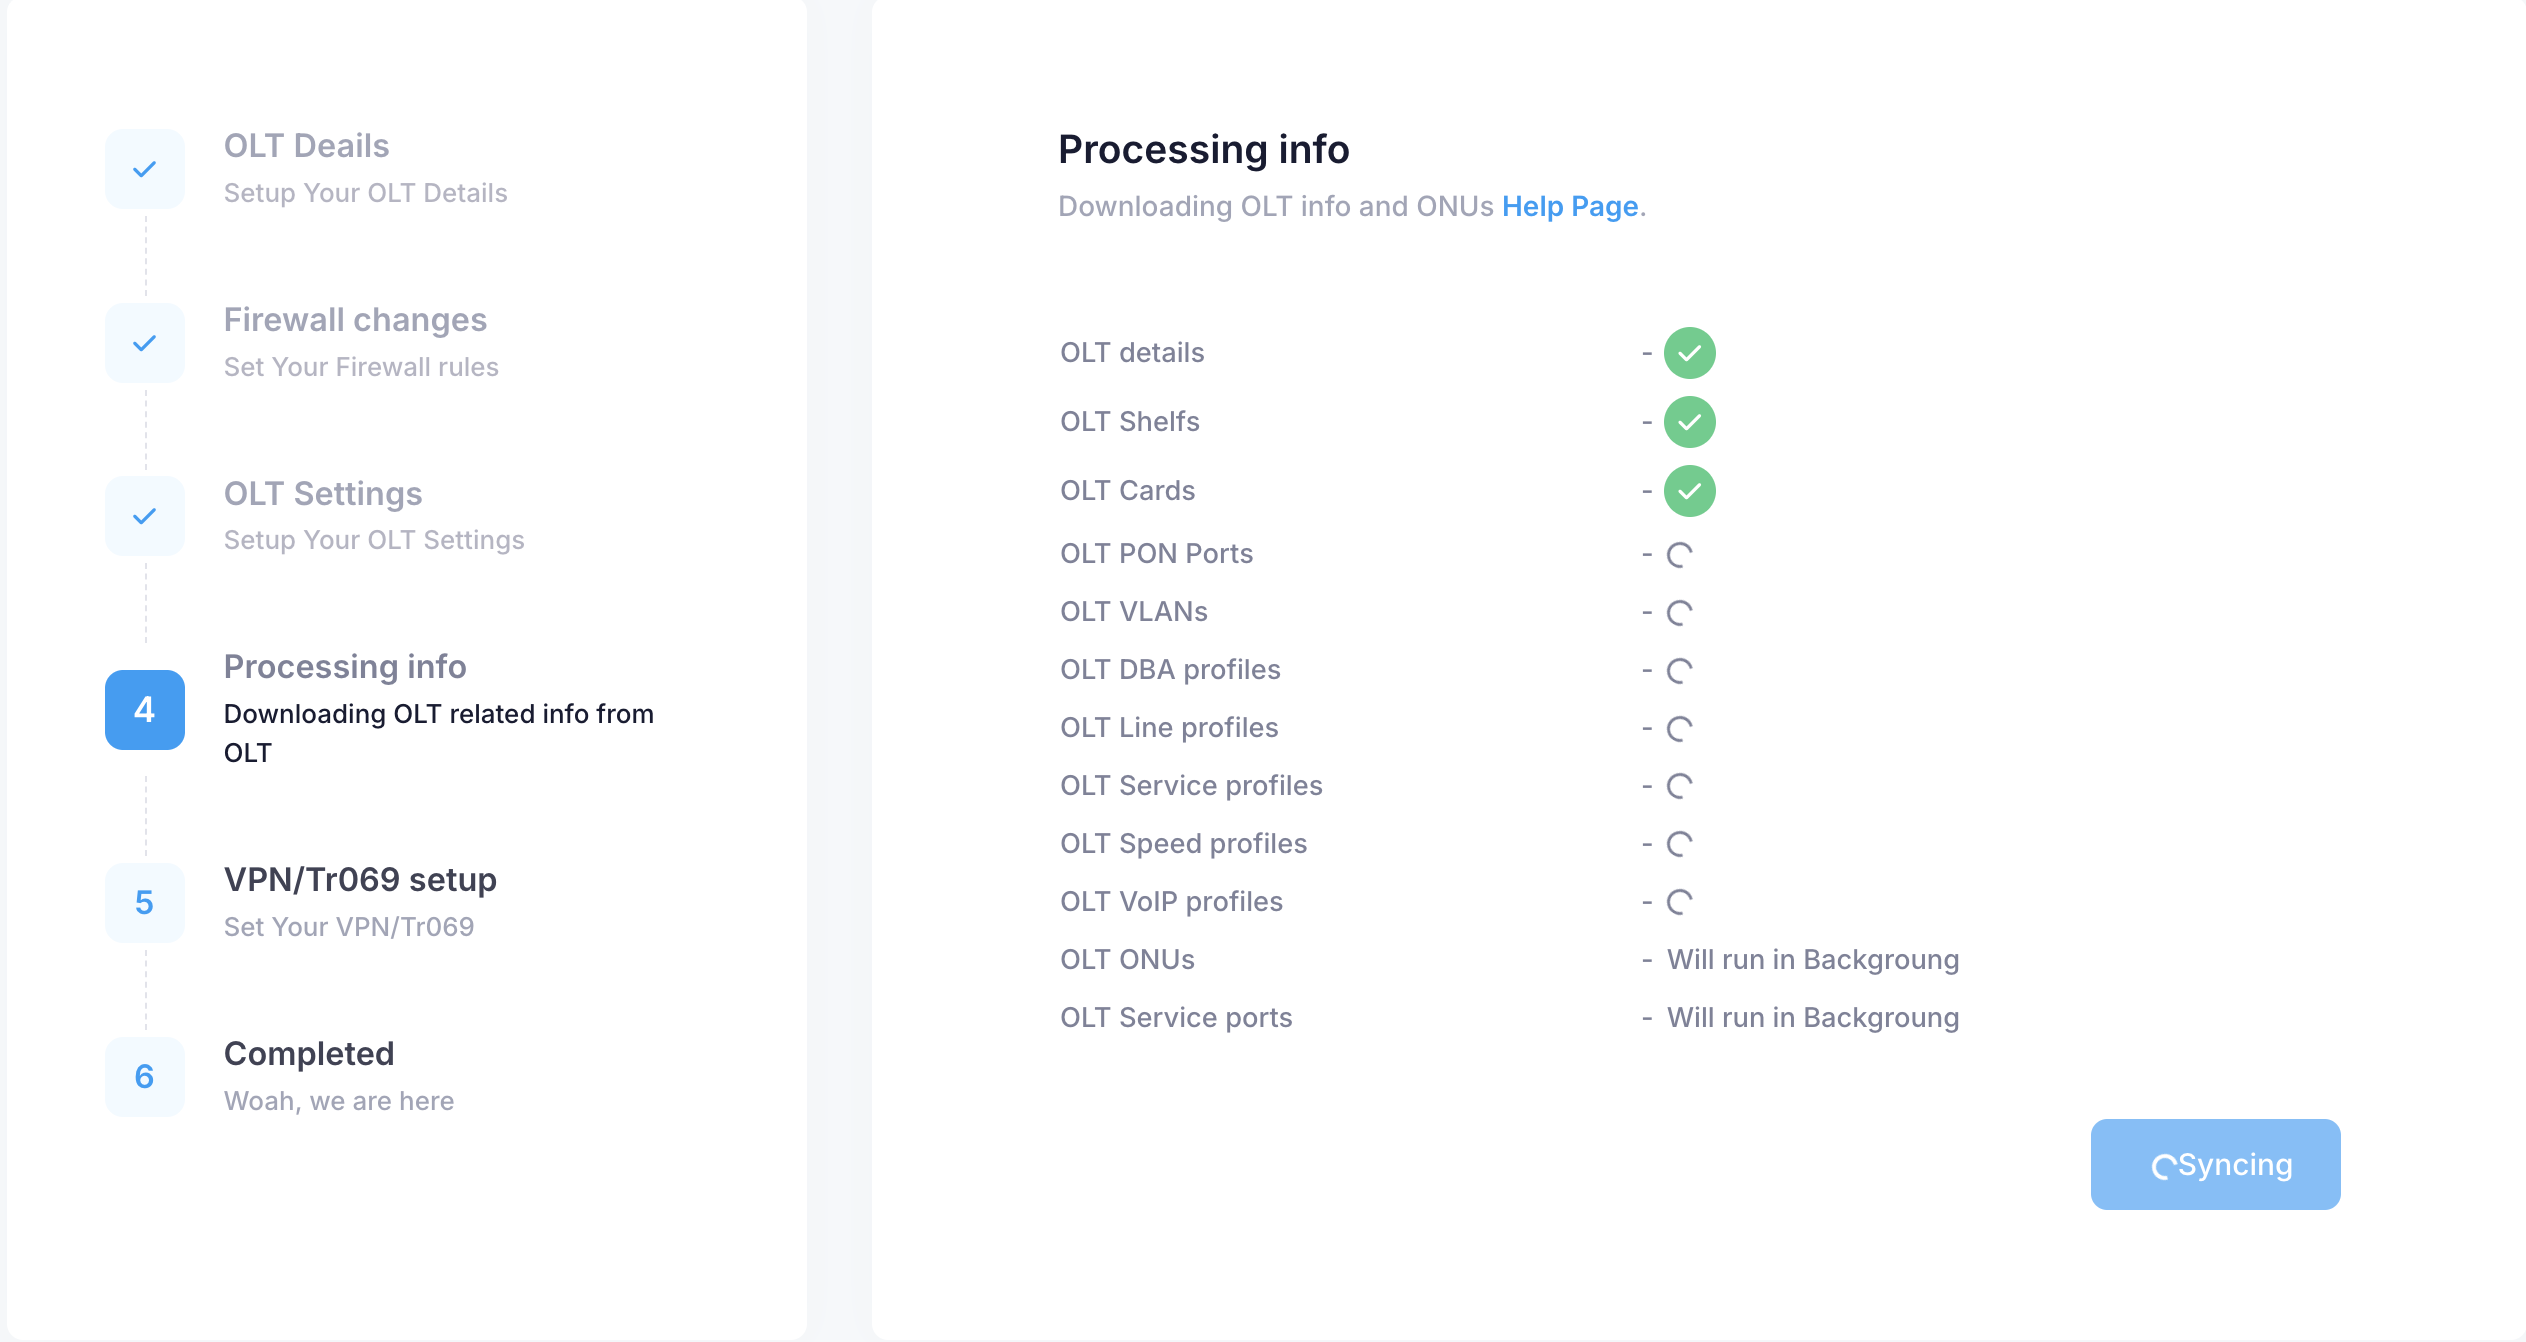2526x1342 pixels.
Task: Click green check next to OLT Shelfs
Action: click(x=1689, y=422)
